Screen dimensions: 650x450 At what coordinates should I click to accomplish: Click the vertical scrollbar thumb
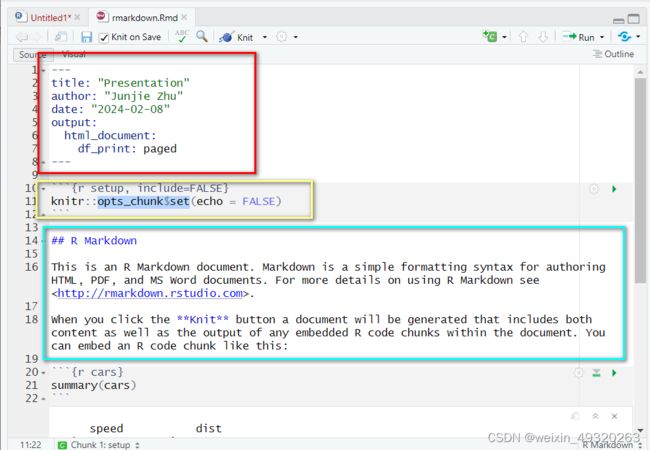[640, 180]
